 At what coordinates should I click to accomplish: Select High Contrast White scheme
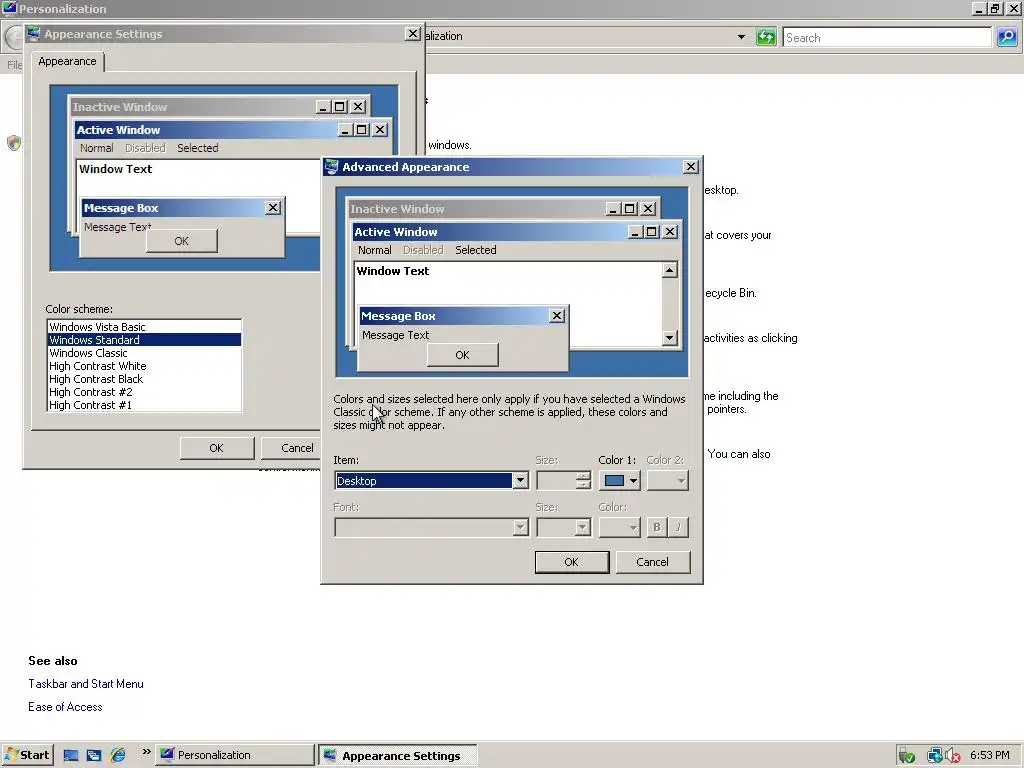(144, 366)
